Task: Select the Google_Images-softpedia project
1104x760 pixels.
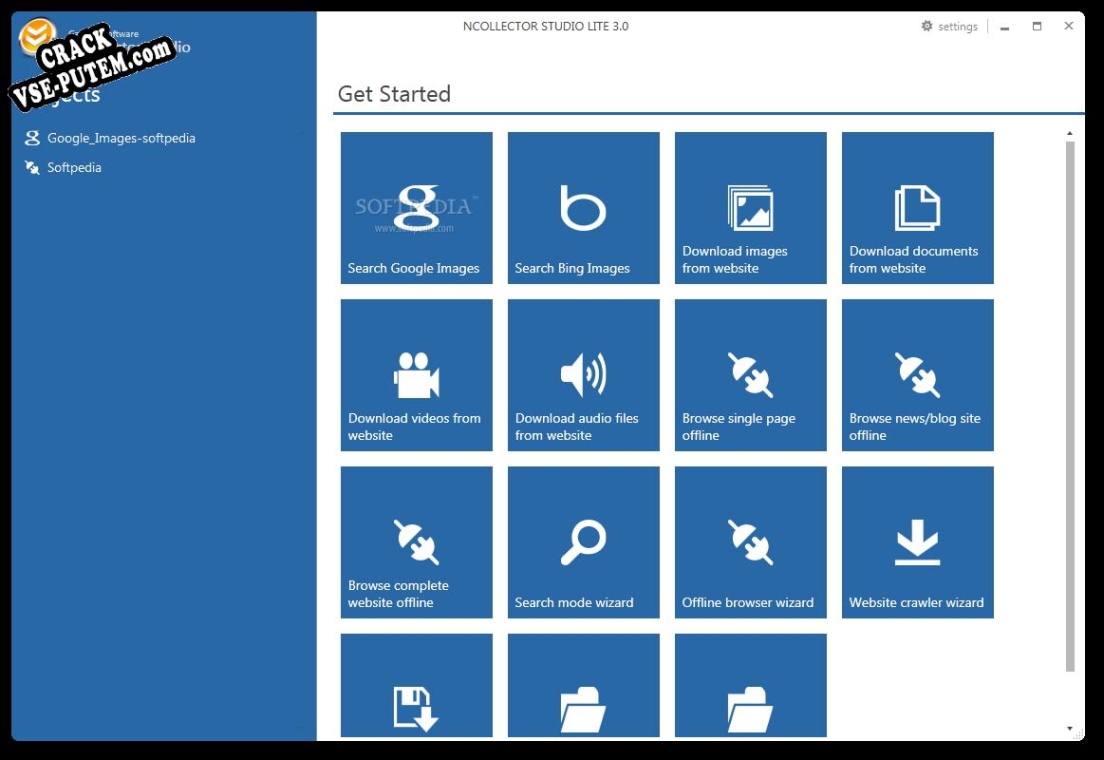Action: coord(110,138)
